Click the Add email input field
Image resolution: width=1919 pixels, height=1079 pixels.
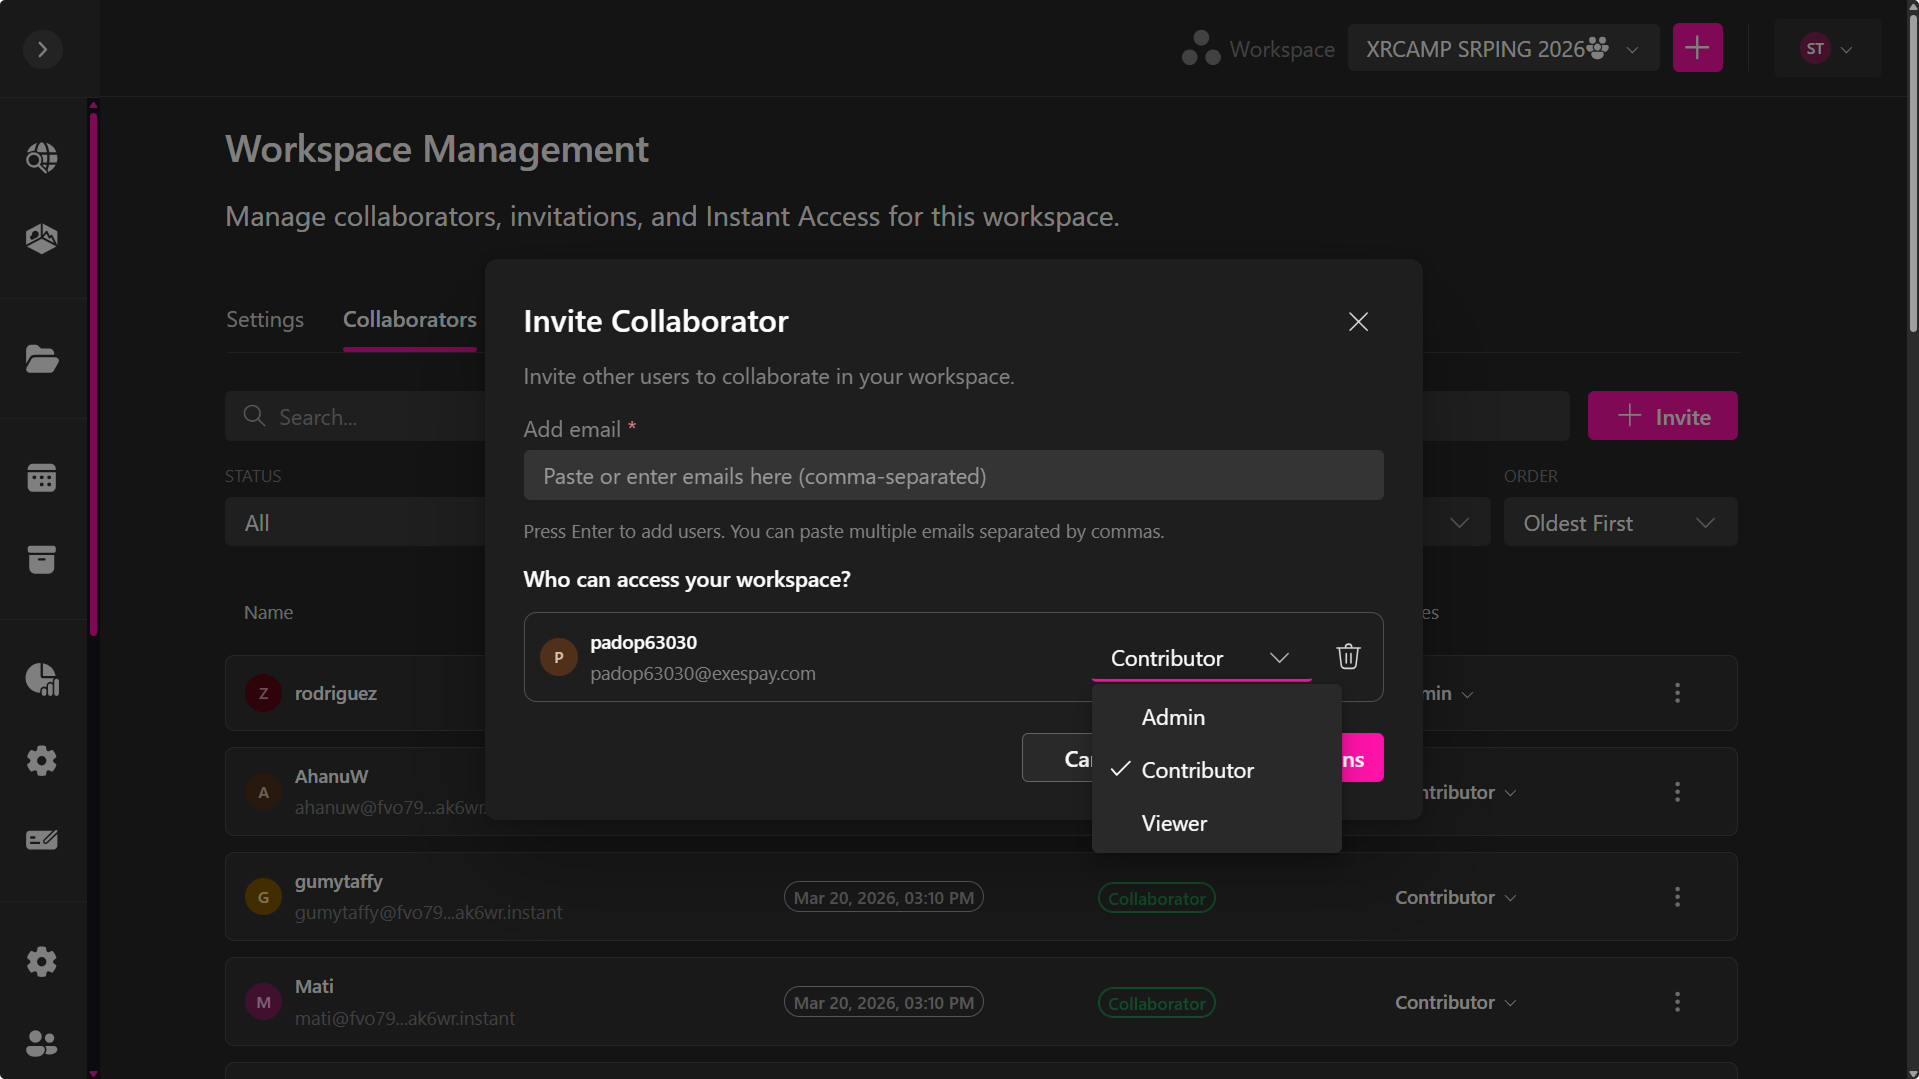[x=953, y=476]
